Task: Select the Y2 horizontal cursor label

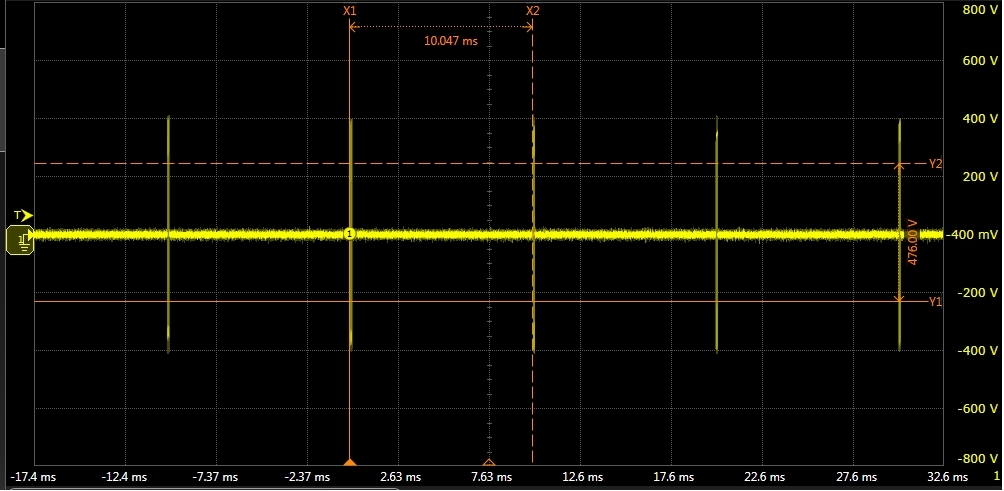Action: tap(935, 163)
